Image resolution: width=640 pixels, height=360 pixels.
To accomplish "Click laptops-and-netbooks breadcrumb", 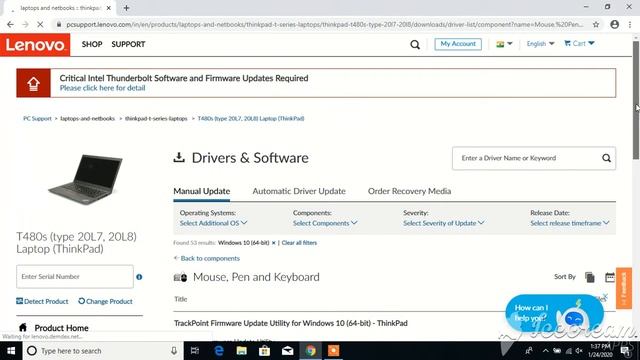I will coord(87,118).
